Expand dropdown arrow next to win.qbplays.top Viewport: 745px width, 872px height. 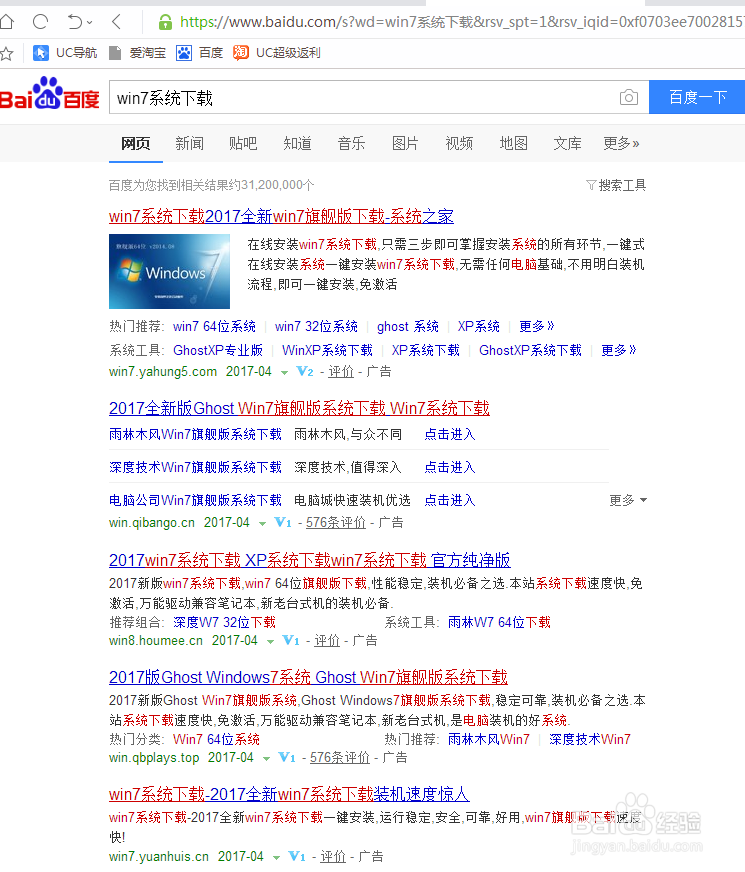tap(266, 759)
